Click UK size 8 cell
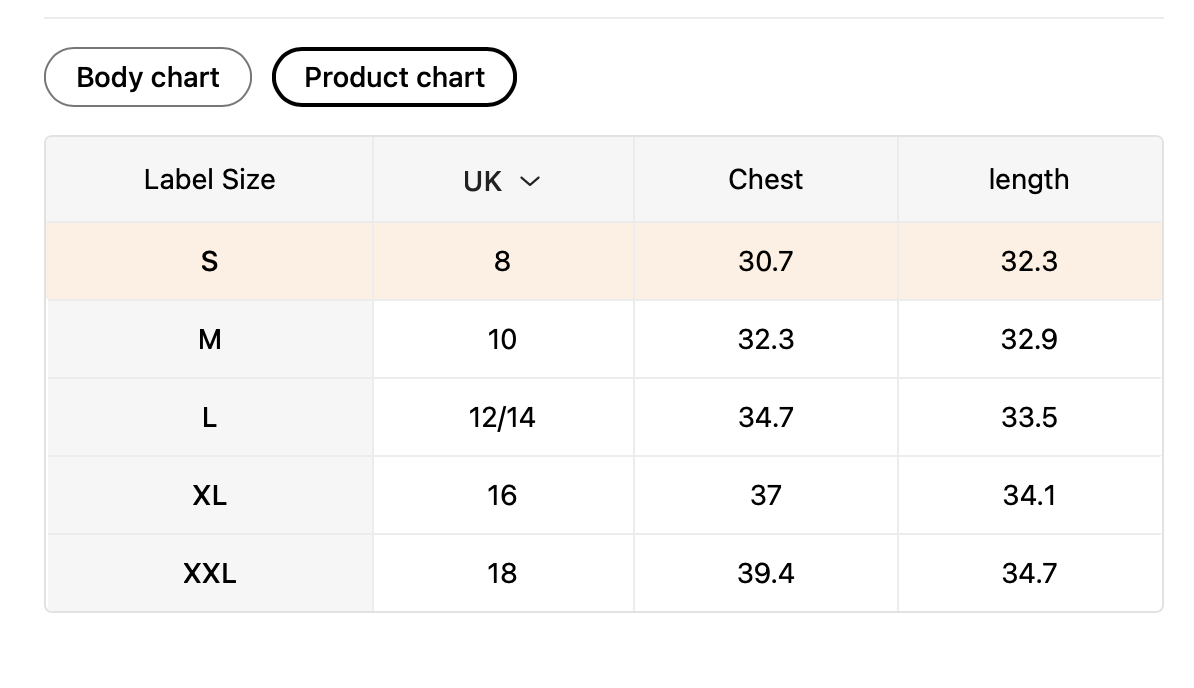The height and width of the screenshot is (688, 1194). click(x=502, y=262)
